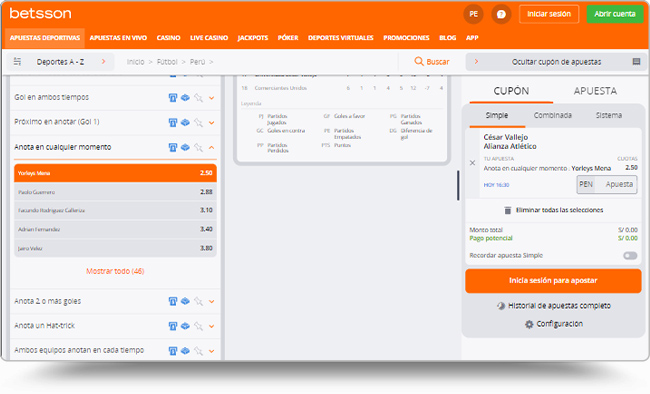
Task: Click blue brick icon in Próximo en anotar row
Action: tap(185, 122)
